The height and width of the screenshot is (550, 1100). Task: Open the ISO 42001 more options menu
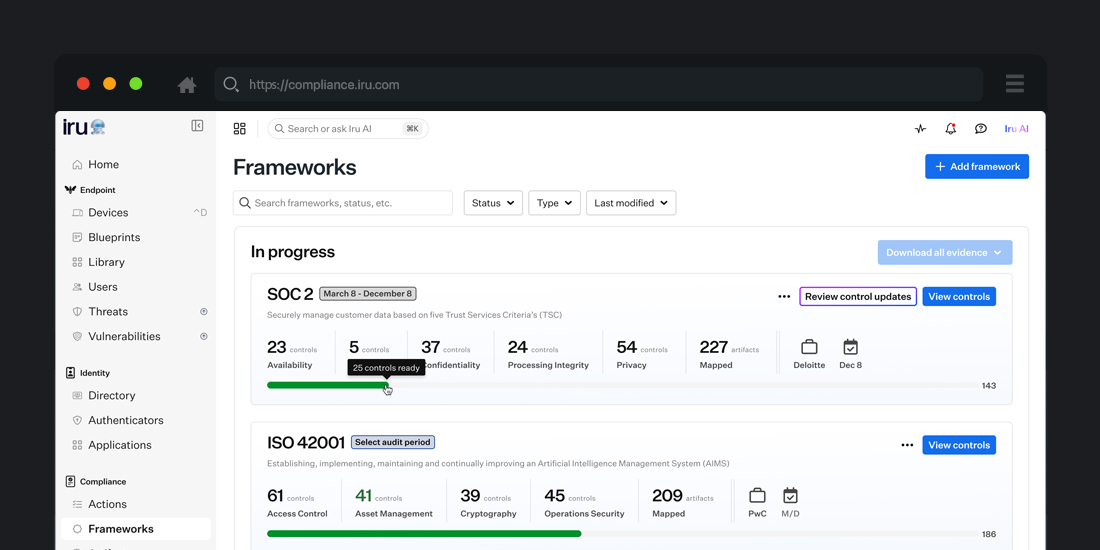click(x=907, y=445)
